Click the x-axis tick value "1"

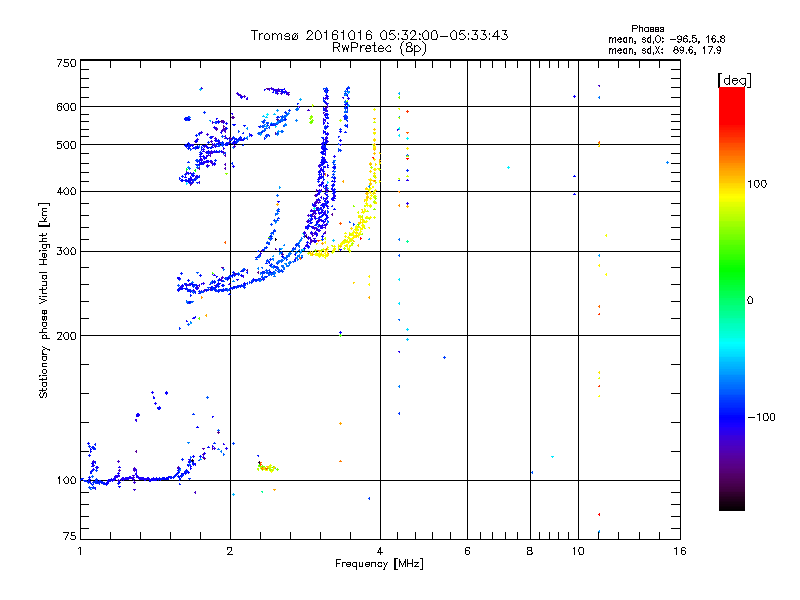coord(80,551)
